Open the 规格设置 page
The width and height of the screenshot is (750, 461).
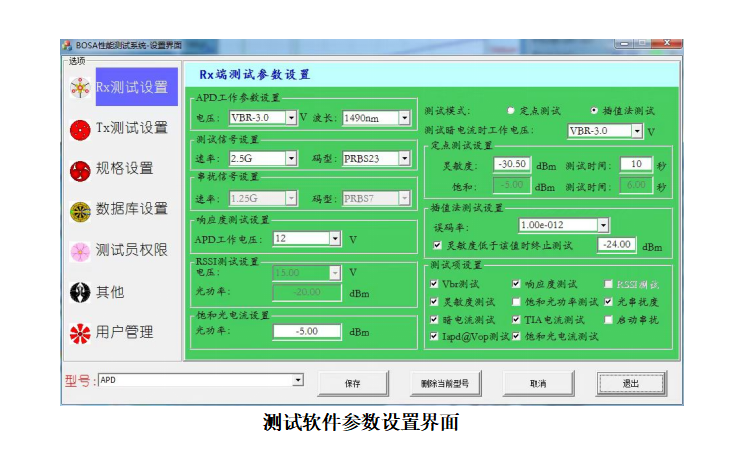(124, 168)
